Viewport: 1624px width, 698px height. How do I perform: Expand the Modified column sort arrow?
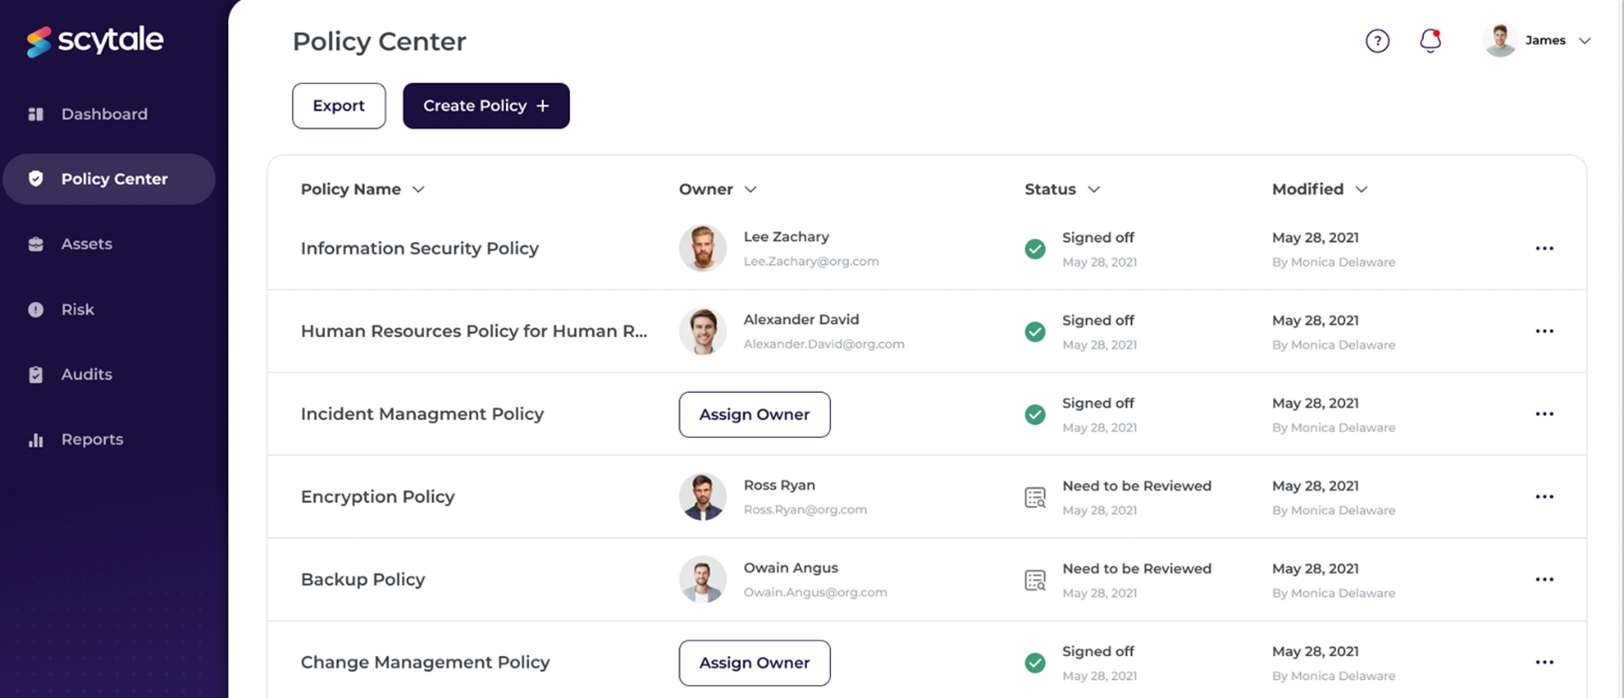coord(1363,189)
